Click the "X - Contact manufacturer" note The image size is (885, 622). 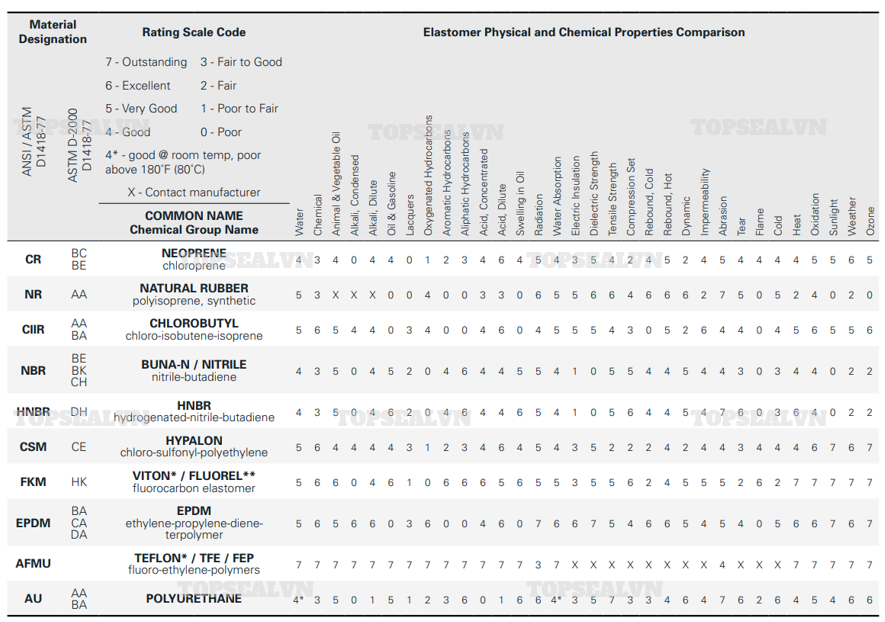click(194, 192)
